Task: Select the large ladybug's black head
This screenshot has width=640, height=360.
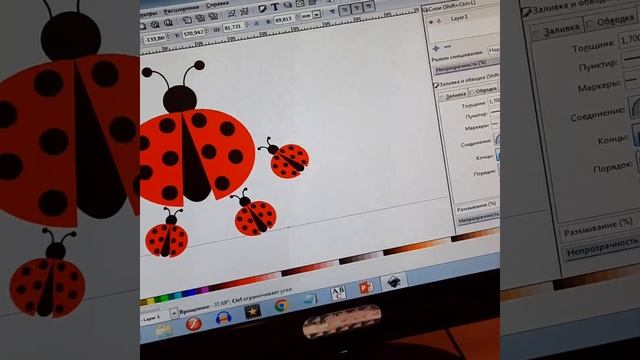Action: pos(180,99)
